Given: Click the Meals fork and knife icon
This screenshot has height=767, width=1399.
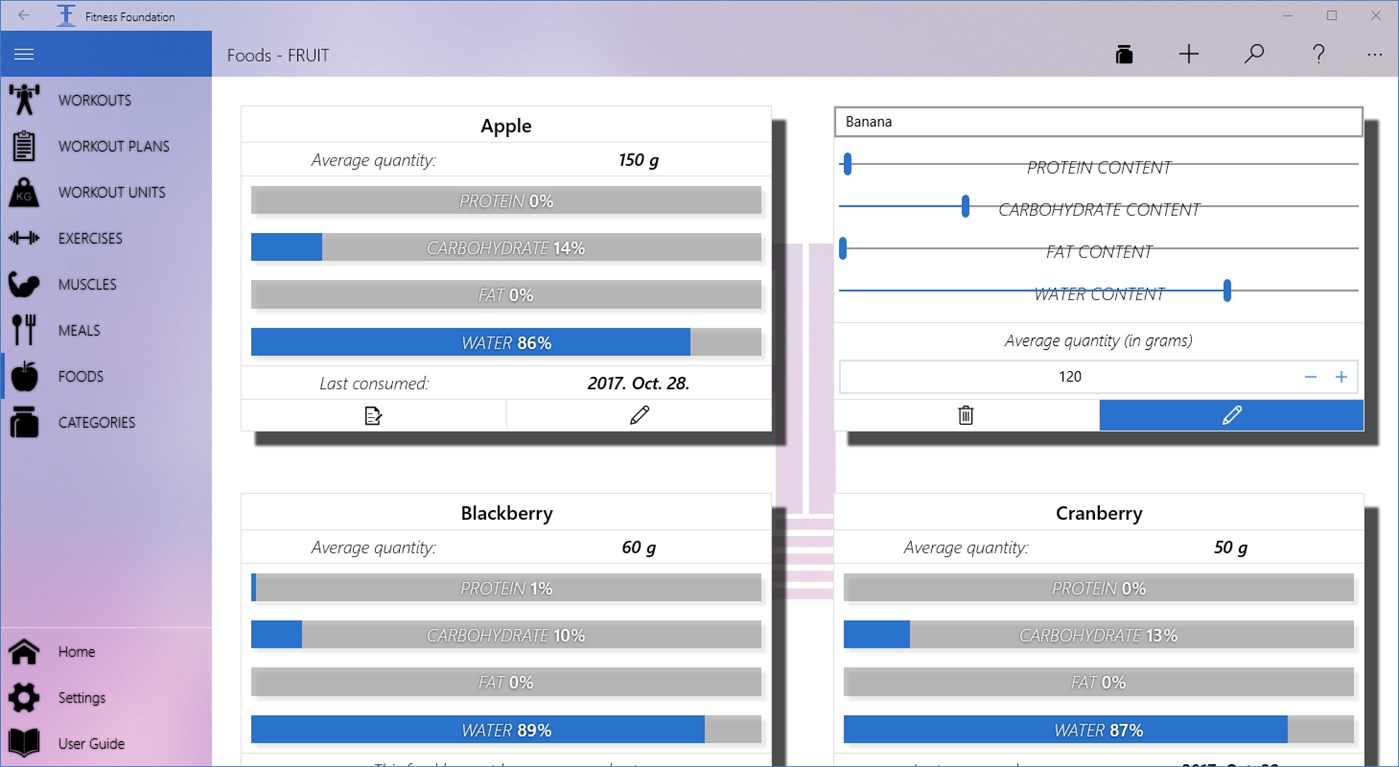Looking at the screenshot, I should click(24, 330).
